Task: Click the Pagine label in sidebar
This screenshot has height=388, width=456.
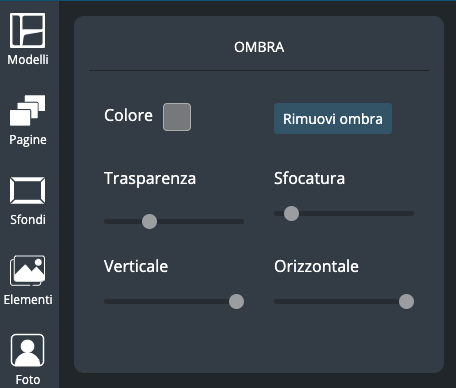Action: point(28,140)
